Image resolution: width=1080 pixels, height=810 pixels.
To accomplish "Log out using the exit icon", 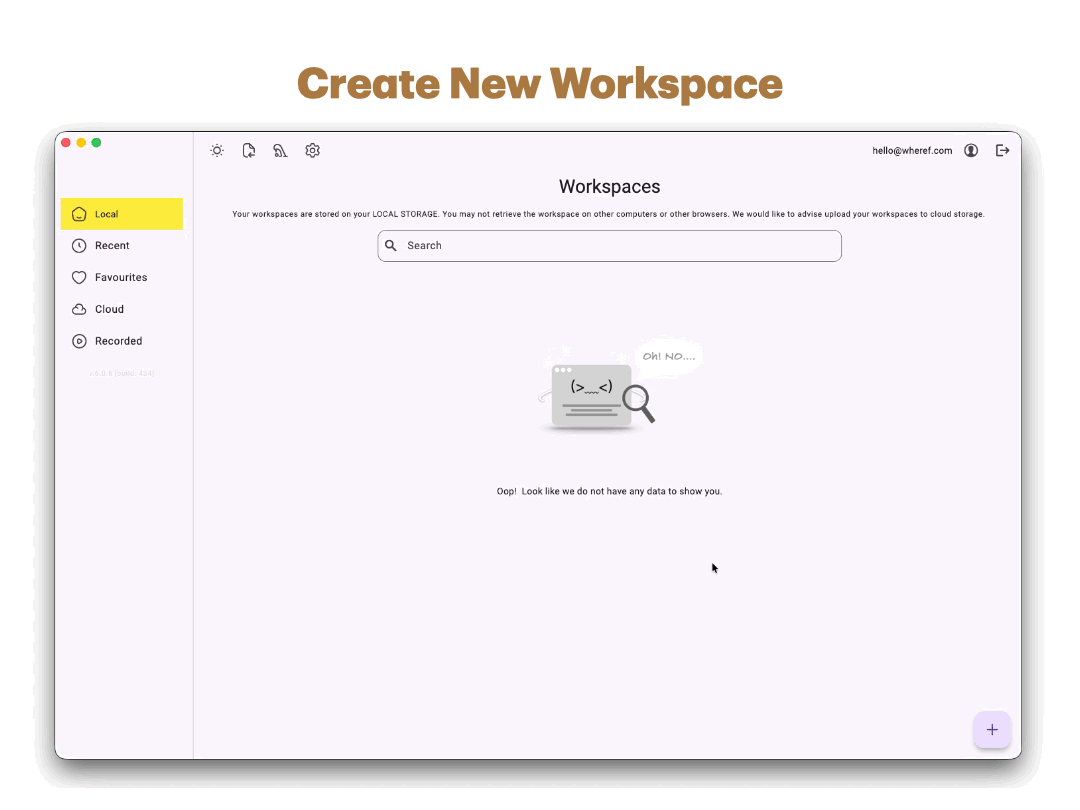I will (1003, 150).
